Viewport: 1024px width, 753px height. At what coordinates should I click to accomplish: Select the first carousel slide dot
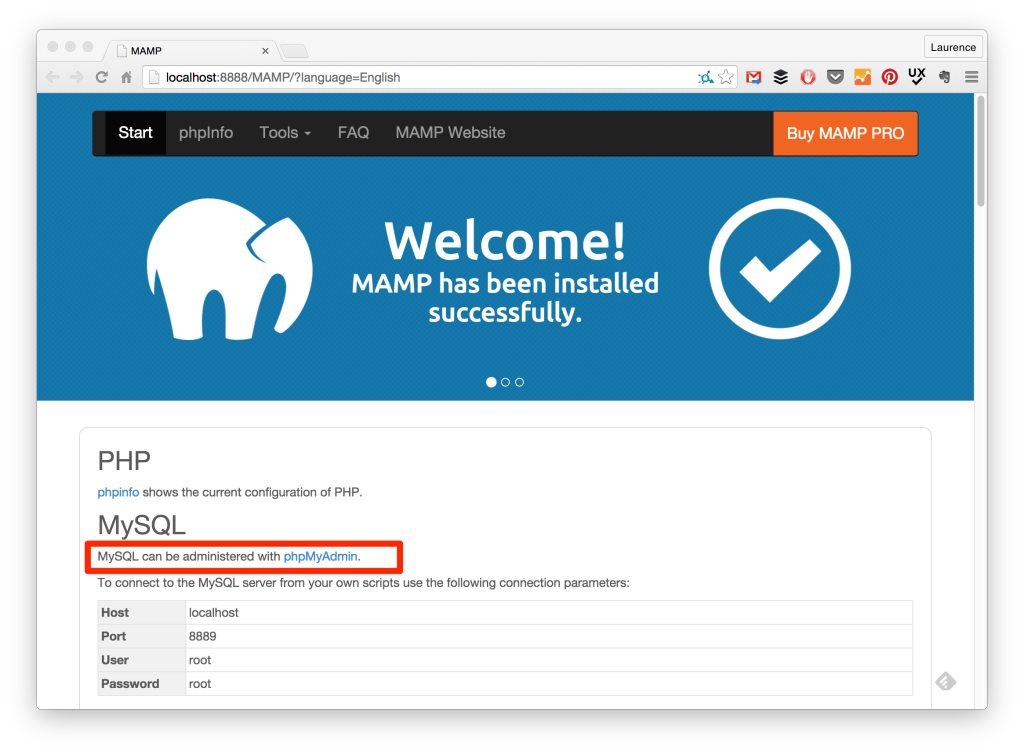[491, 382]
